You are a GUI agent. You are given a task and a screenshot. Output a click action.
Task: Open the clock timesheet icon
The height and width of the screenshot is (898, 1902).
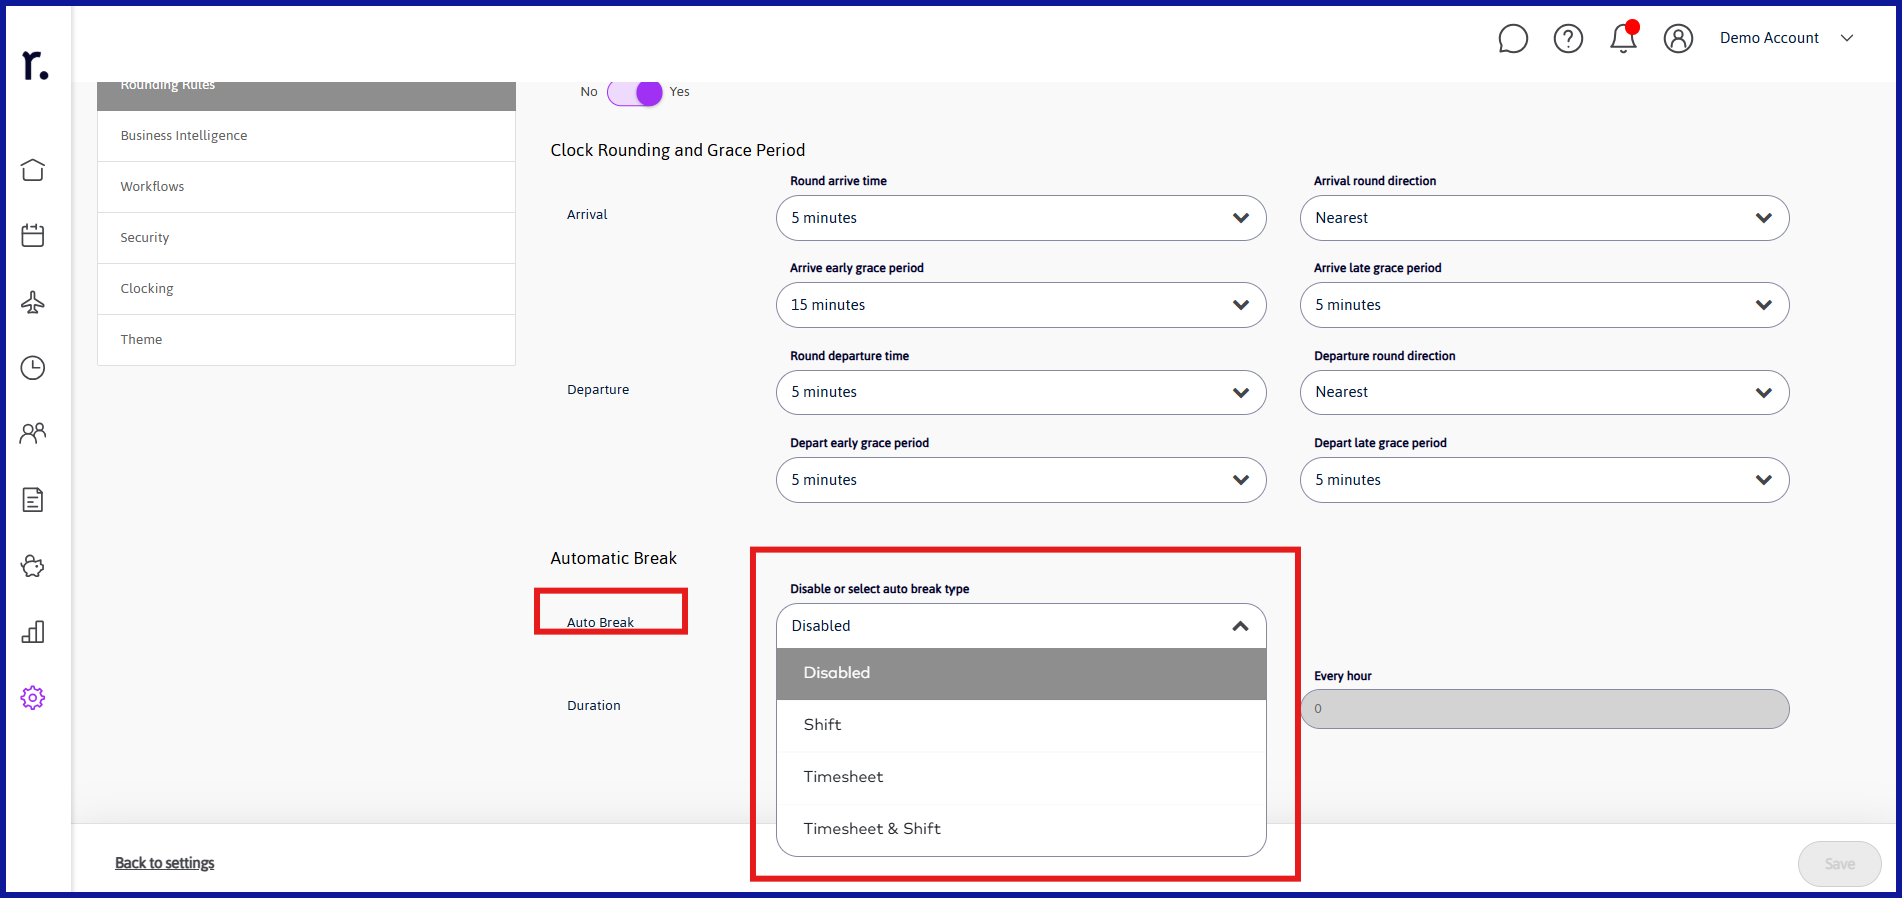click(x=33, y=368)
